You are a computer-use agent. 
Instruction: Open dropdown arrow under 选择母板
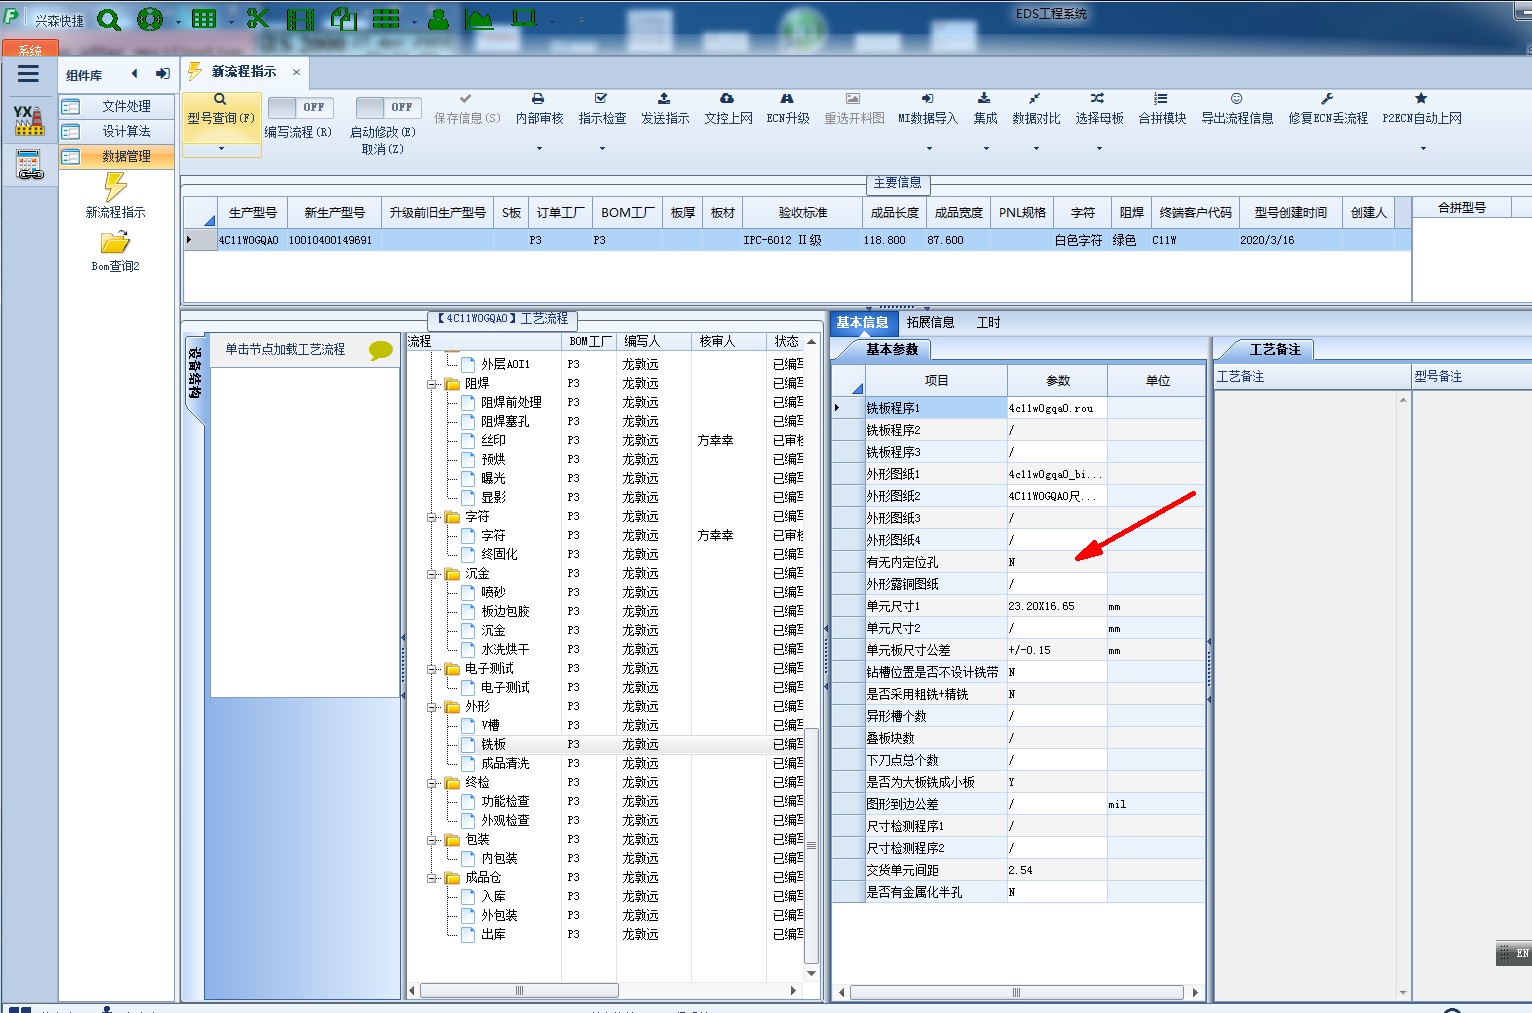(x=1099, y=149)
